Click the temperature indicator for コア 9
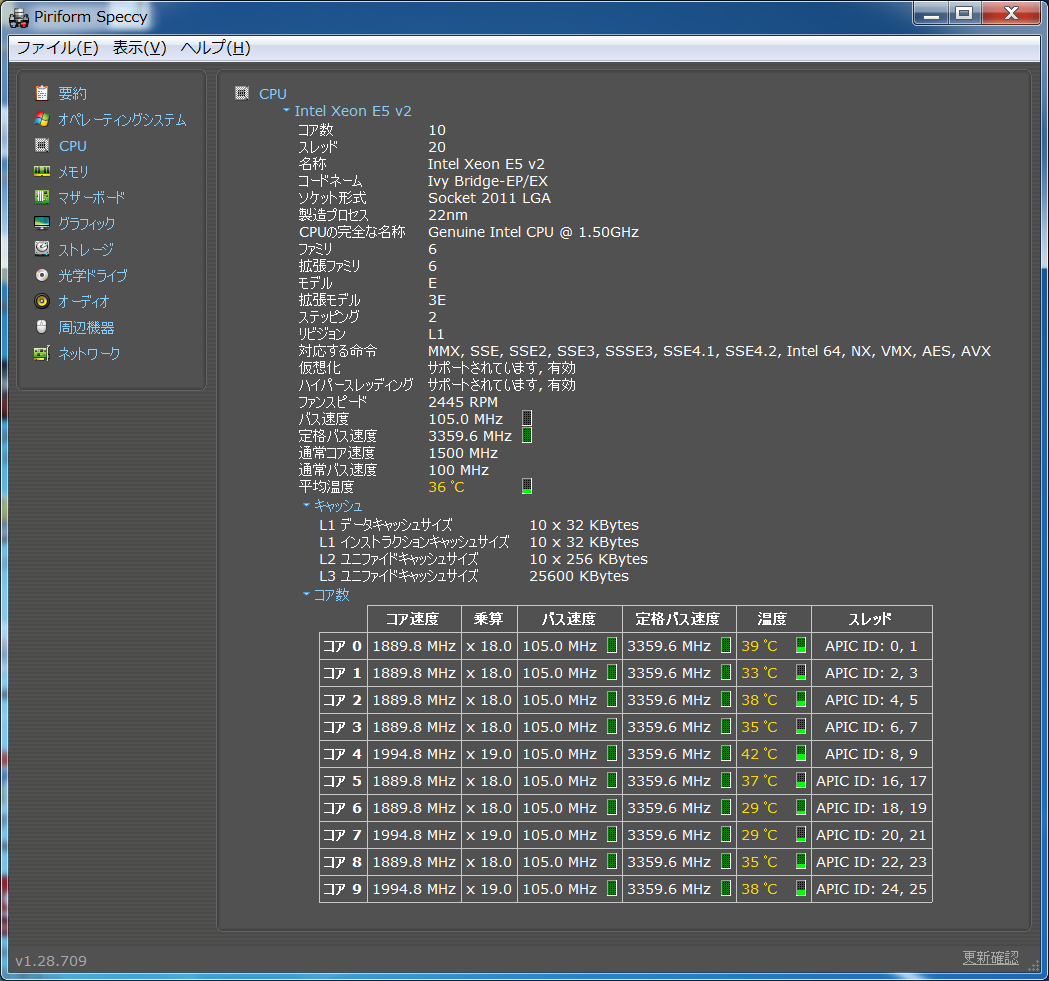The width and height of the screenshot is (1049, 981). click(x=801, y=888)
